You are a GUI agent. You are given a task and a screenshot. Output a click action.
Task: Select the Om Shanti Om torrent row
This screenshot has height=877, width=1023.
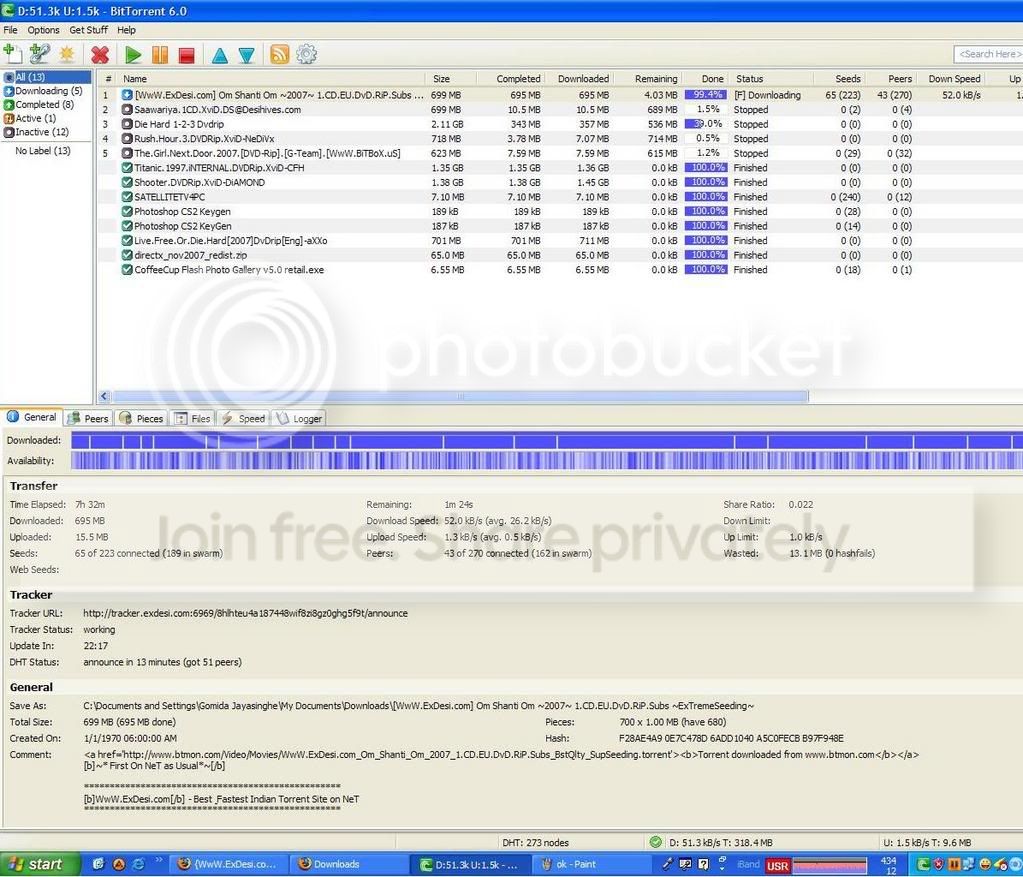pos(560,95)
